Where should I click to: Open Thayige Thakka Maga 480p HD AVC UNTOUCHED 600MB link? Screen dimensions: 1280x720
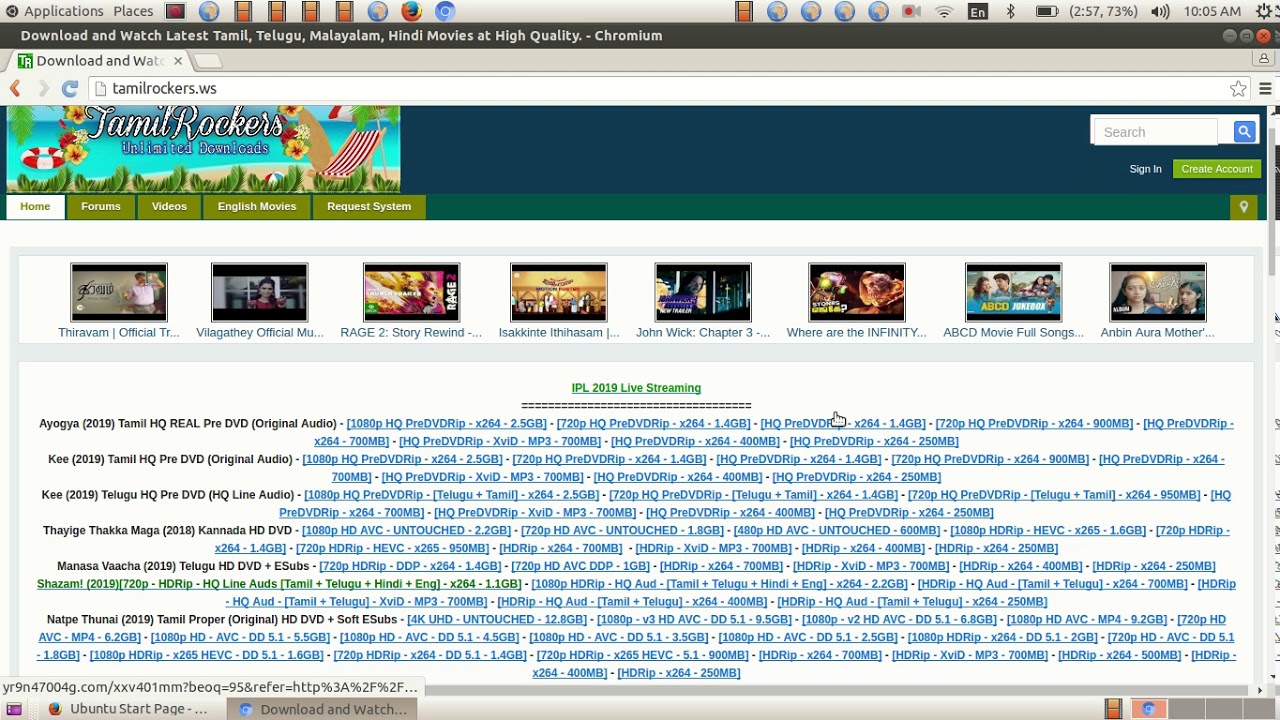(837, 531)
